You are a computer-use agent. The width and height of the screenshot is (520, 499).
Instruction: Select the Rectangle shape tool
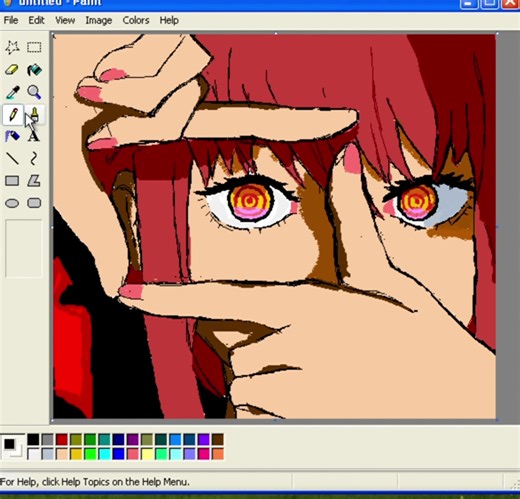(x=12, y=181)
